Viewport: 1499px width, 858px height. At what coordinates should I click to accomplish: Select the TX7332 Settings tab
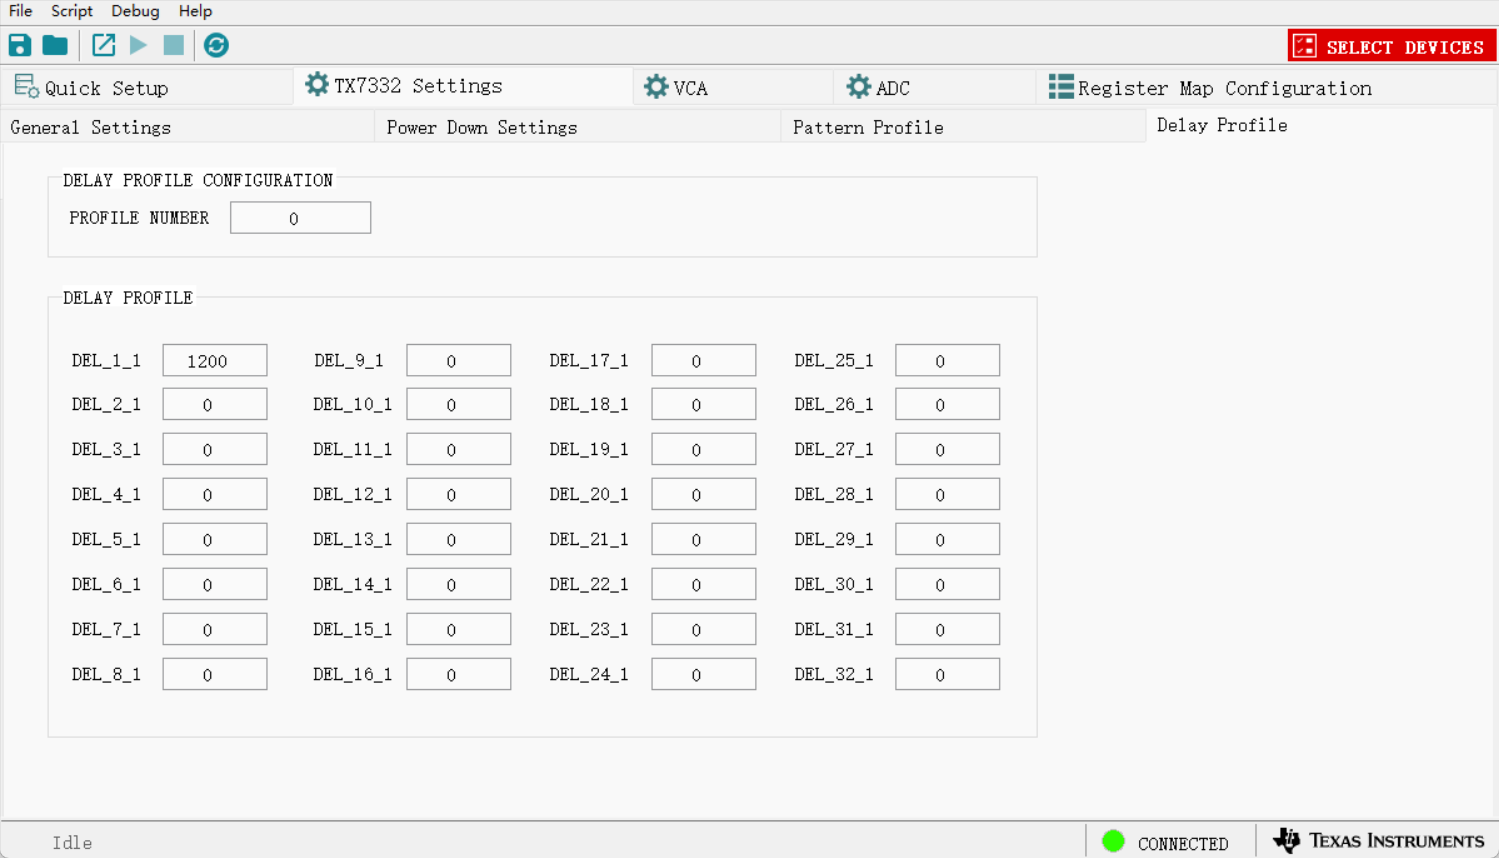[463, 86]
